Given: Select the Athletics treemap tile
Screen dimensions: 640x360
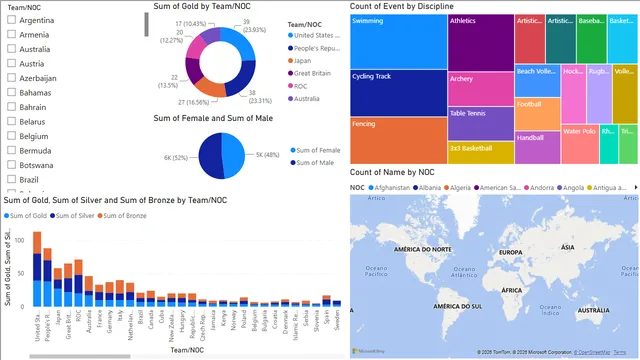Looking at the screenshot, I should [x=481, y=43].
